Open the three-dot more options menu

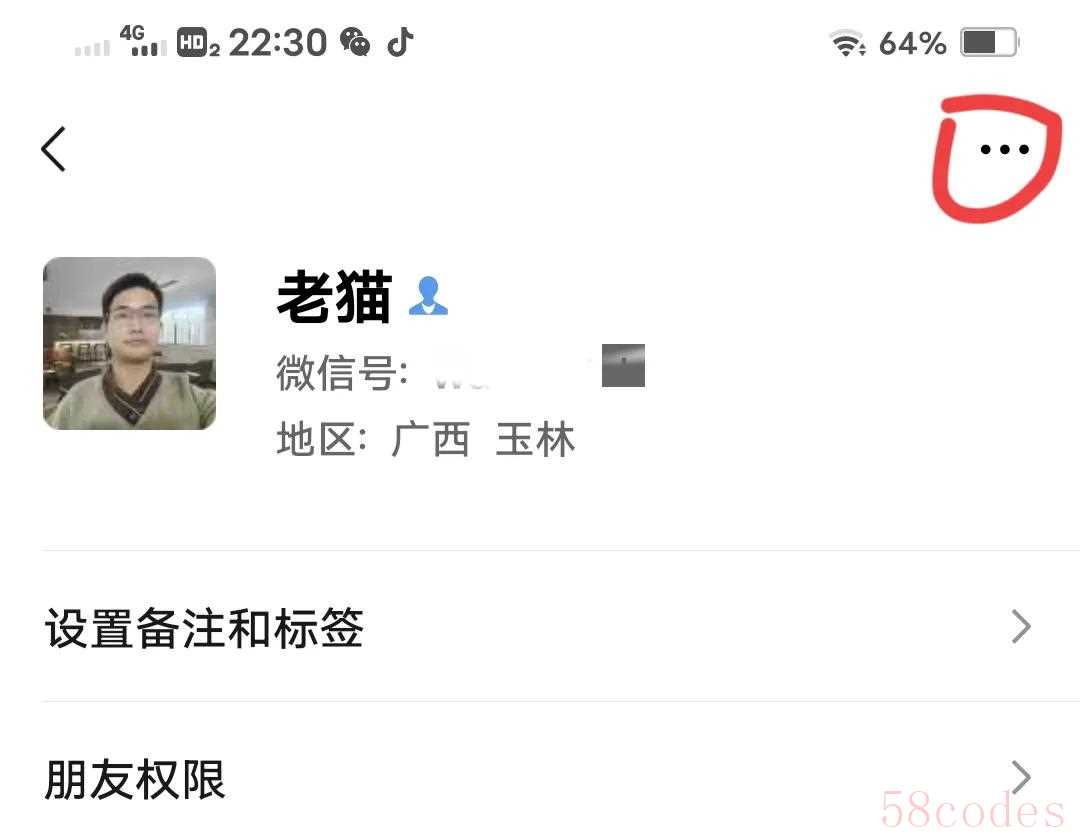[x=1004, y=149]
